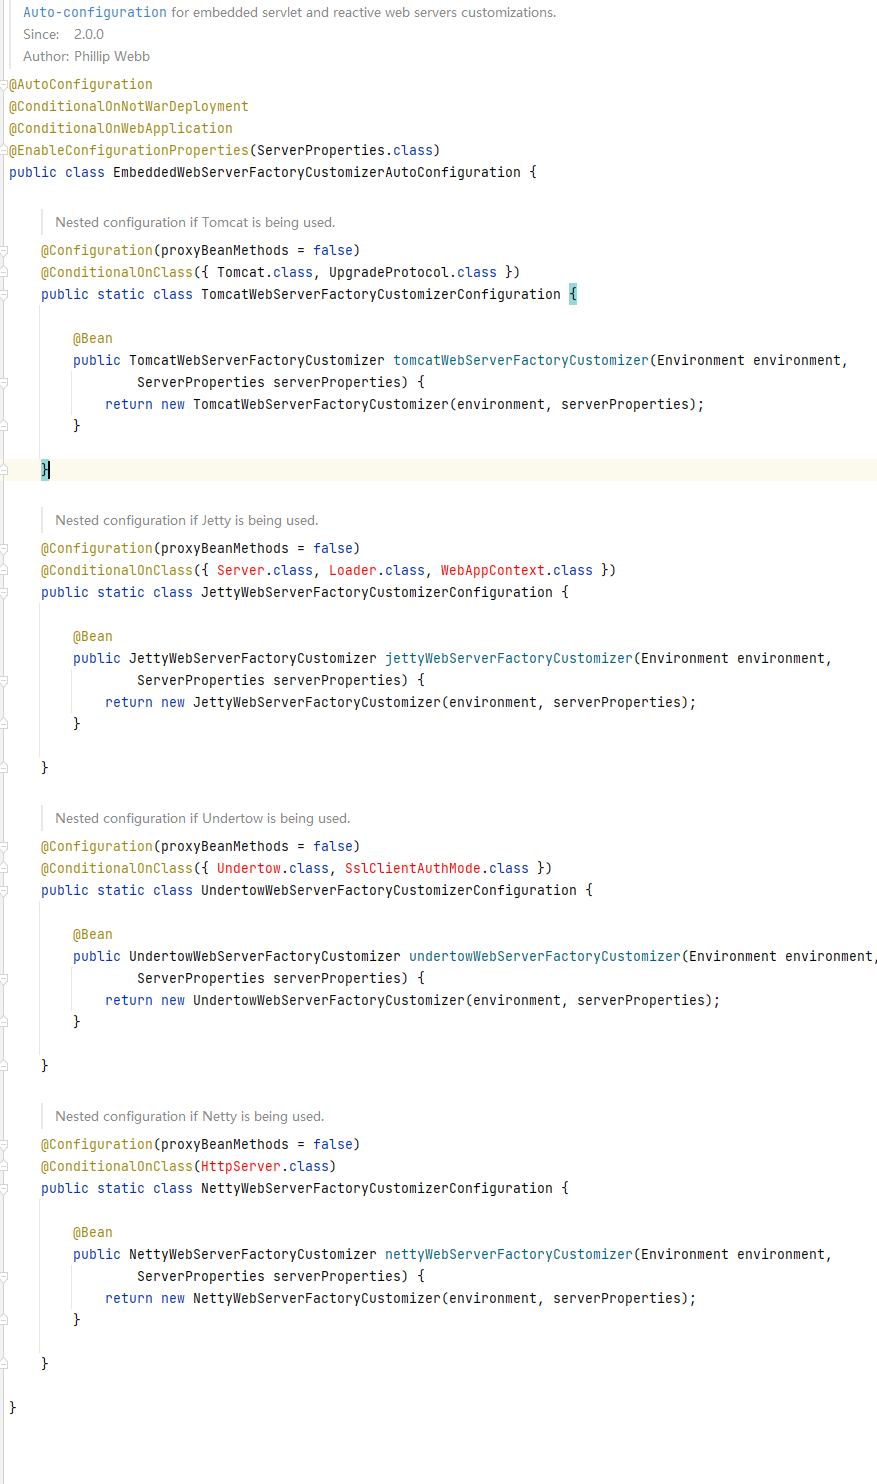Click 'new NettyWebServerFactoryCustomizer' constructor call
The image size is (877, 1484).
pyautogui.click(x=301, y=1299)
